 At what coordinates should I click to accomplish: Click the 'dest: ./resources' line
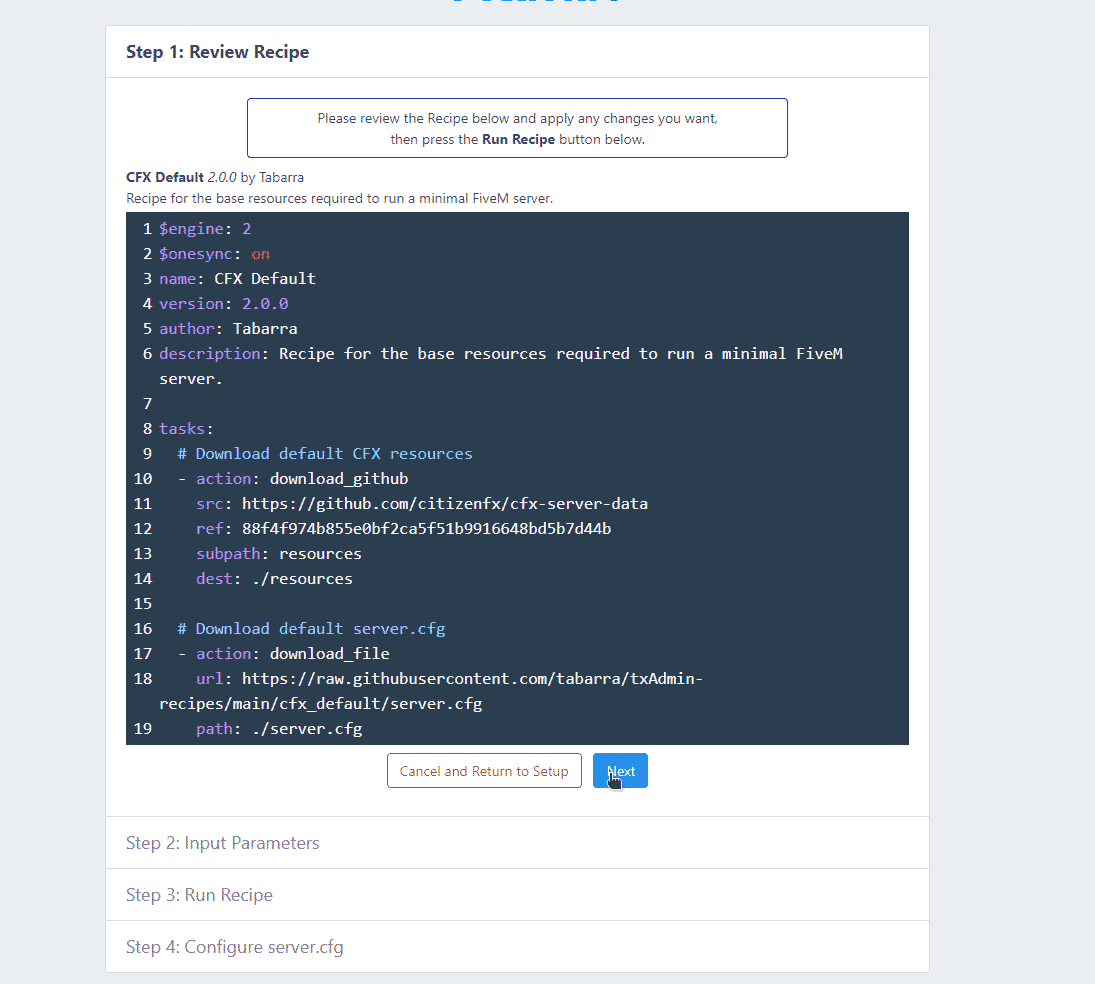(274, 579)
